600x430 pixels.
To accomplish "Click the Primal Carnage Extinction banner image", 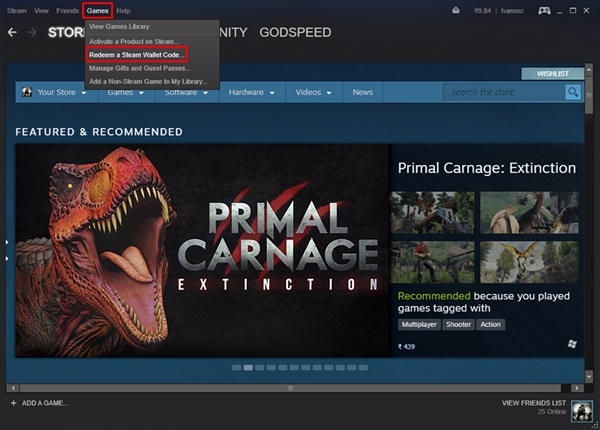I will click(202, 251).
